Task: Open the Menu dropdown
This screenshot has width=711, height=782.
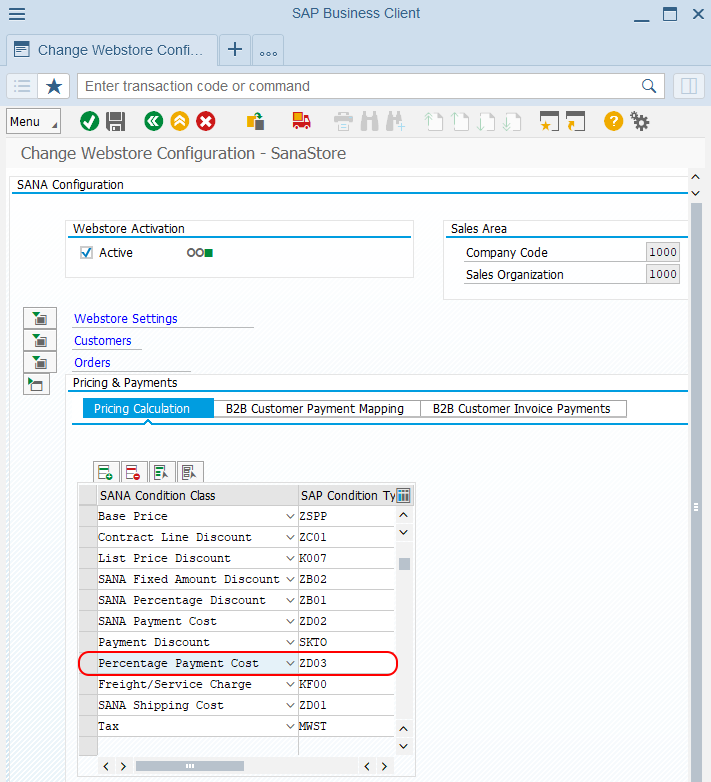Action: tap(33, 121)
